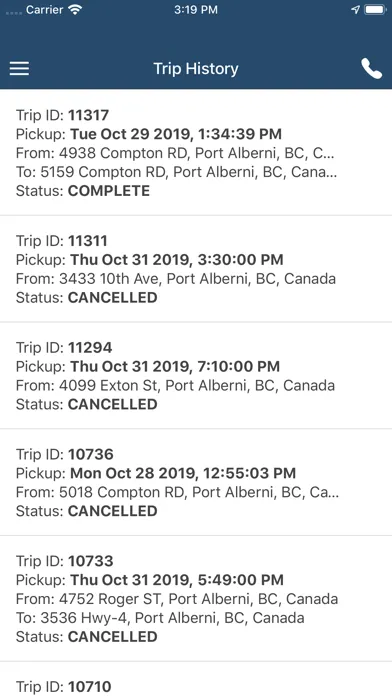Tap From 4938 Compton RD address
The width and height of the screenshot is (392, 696).
click(x=175, y=153)
